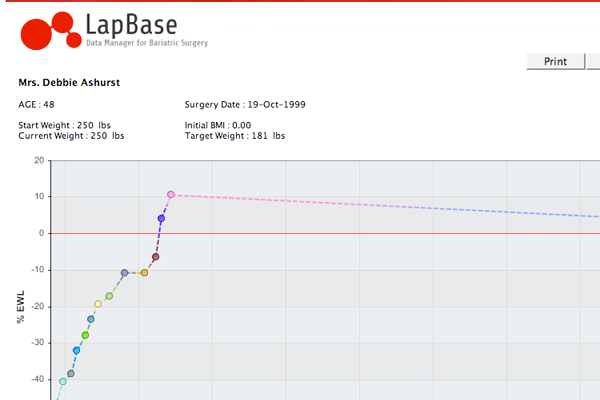The image size is (600, 400).
Task: Click the orange data point on the curve
Action: point(144,273)
